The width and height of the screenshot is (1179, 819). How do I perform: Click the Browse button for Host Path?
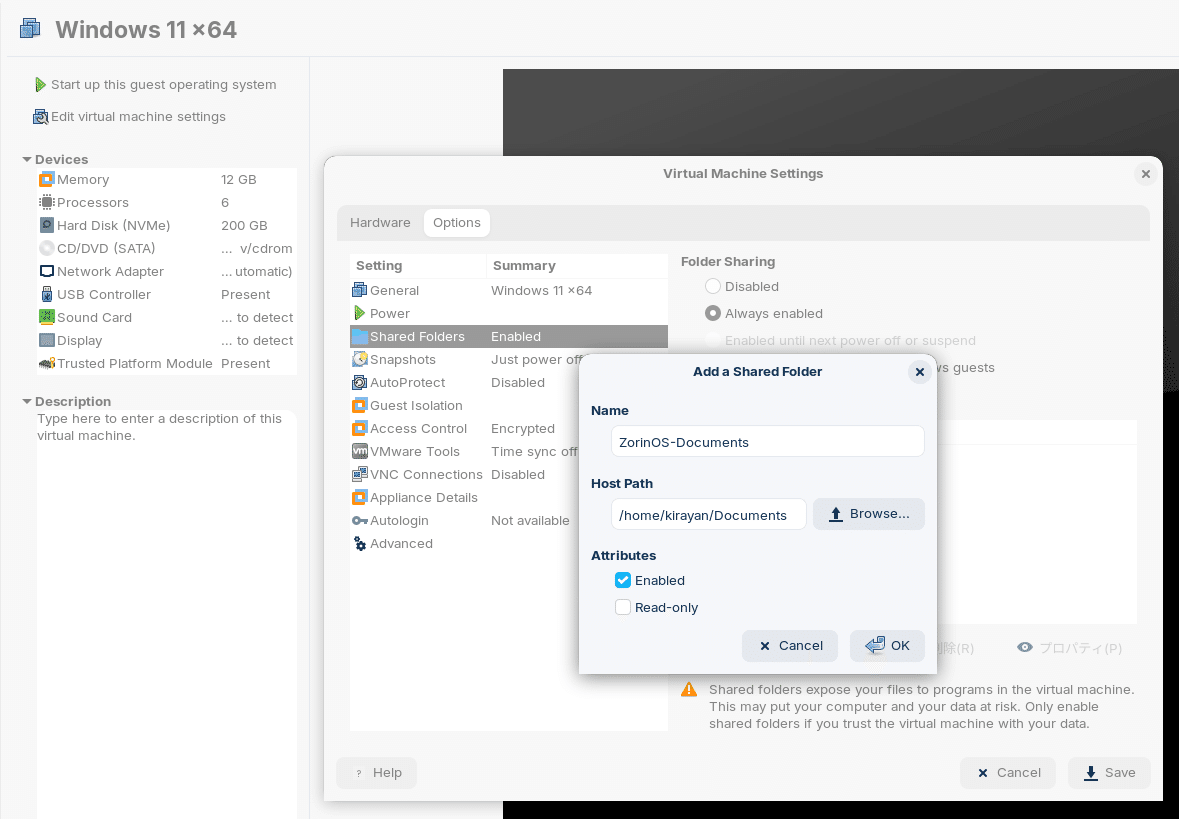click(868, 513)
